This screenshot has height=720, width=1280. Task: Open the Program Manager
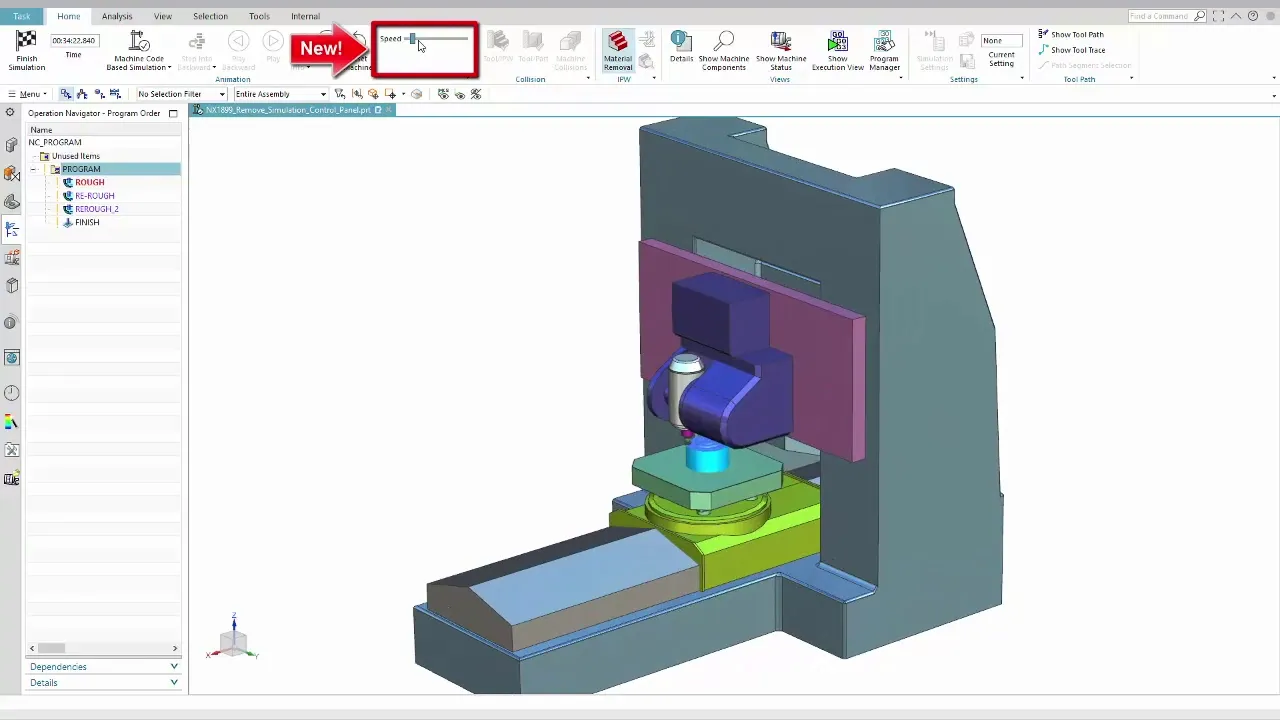[884, 50]
